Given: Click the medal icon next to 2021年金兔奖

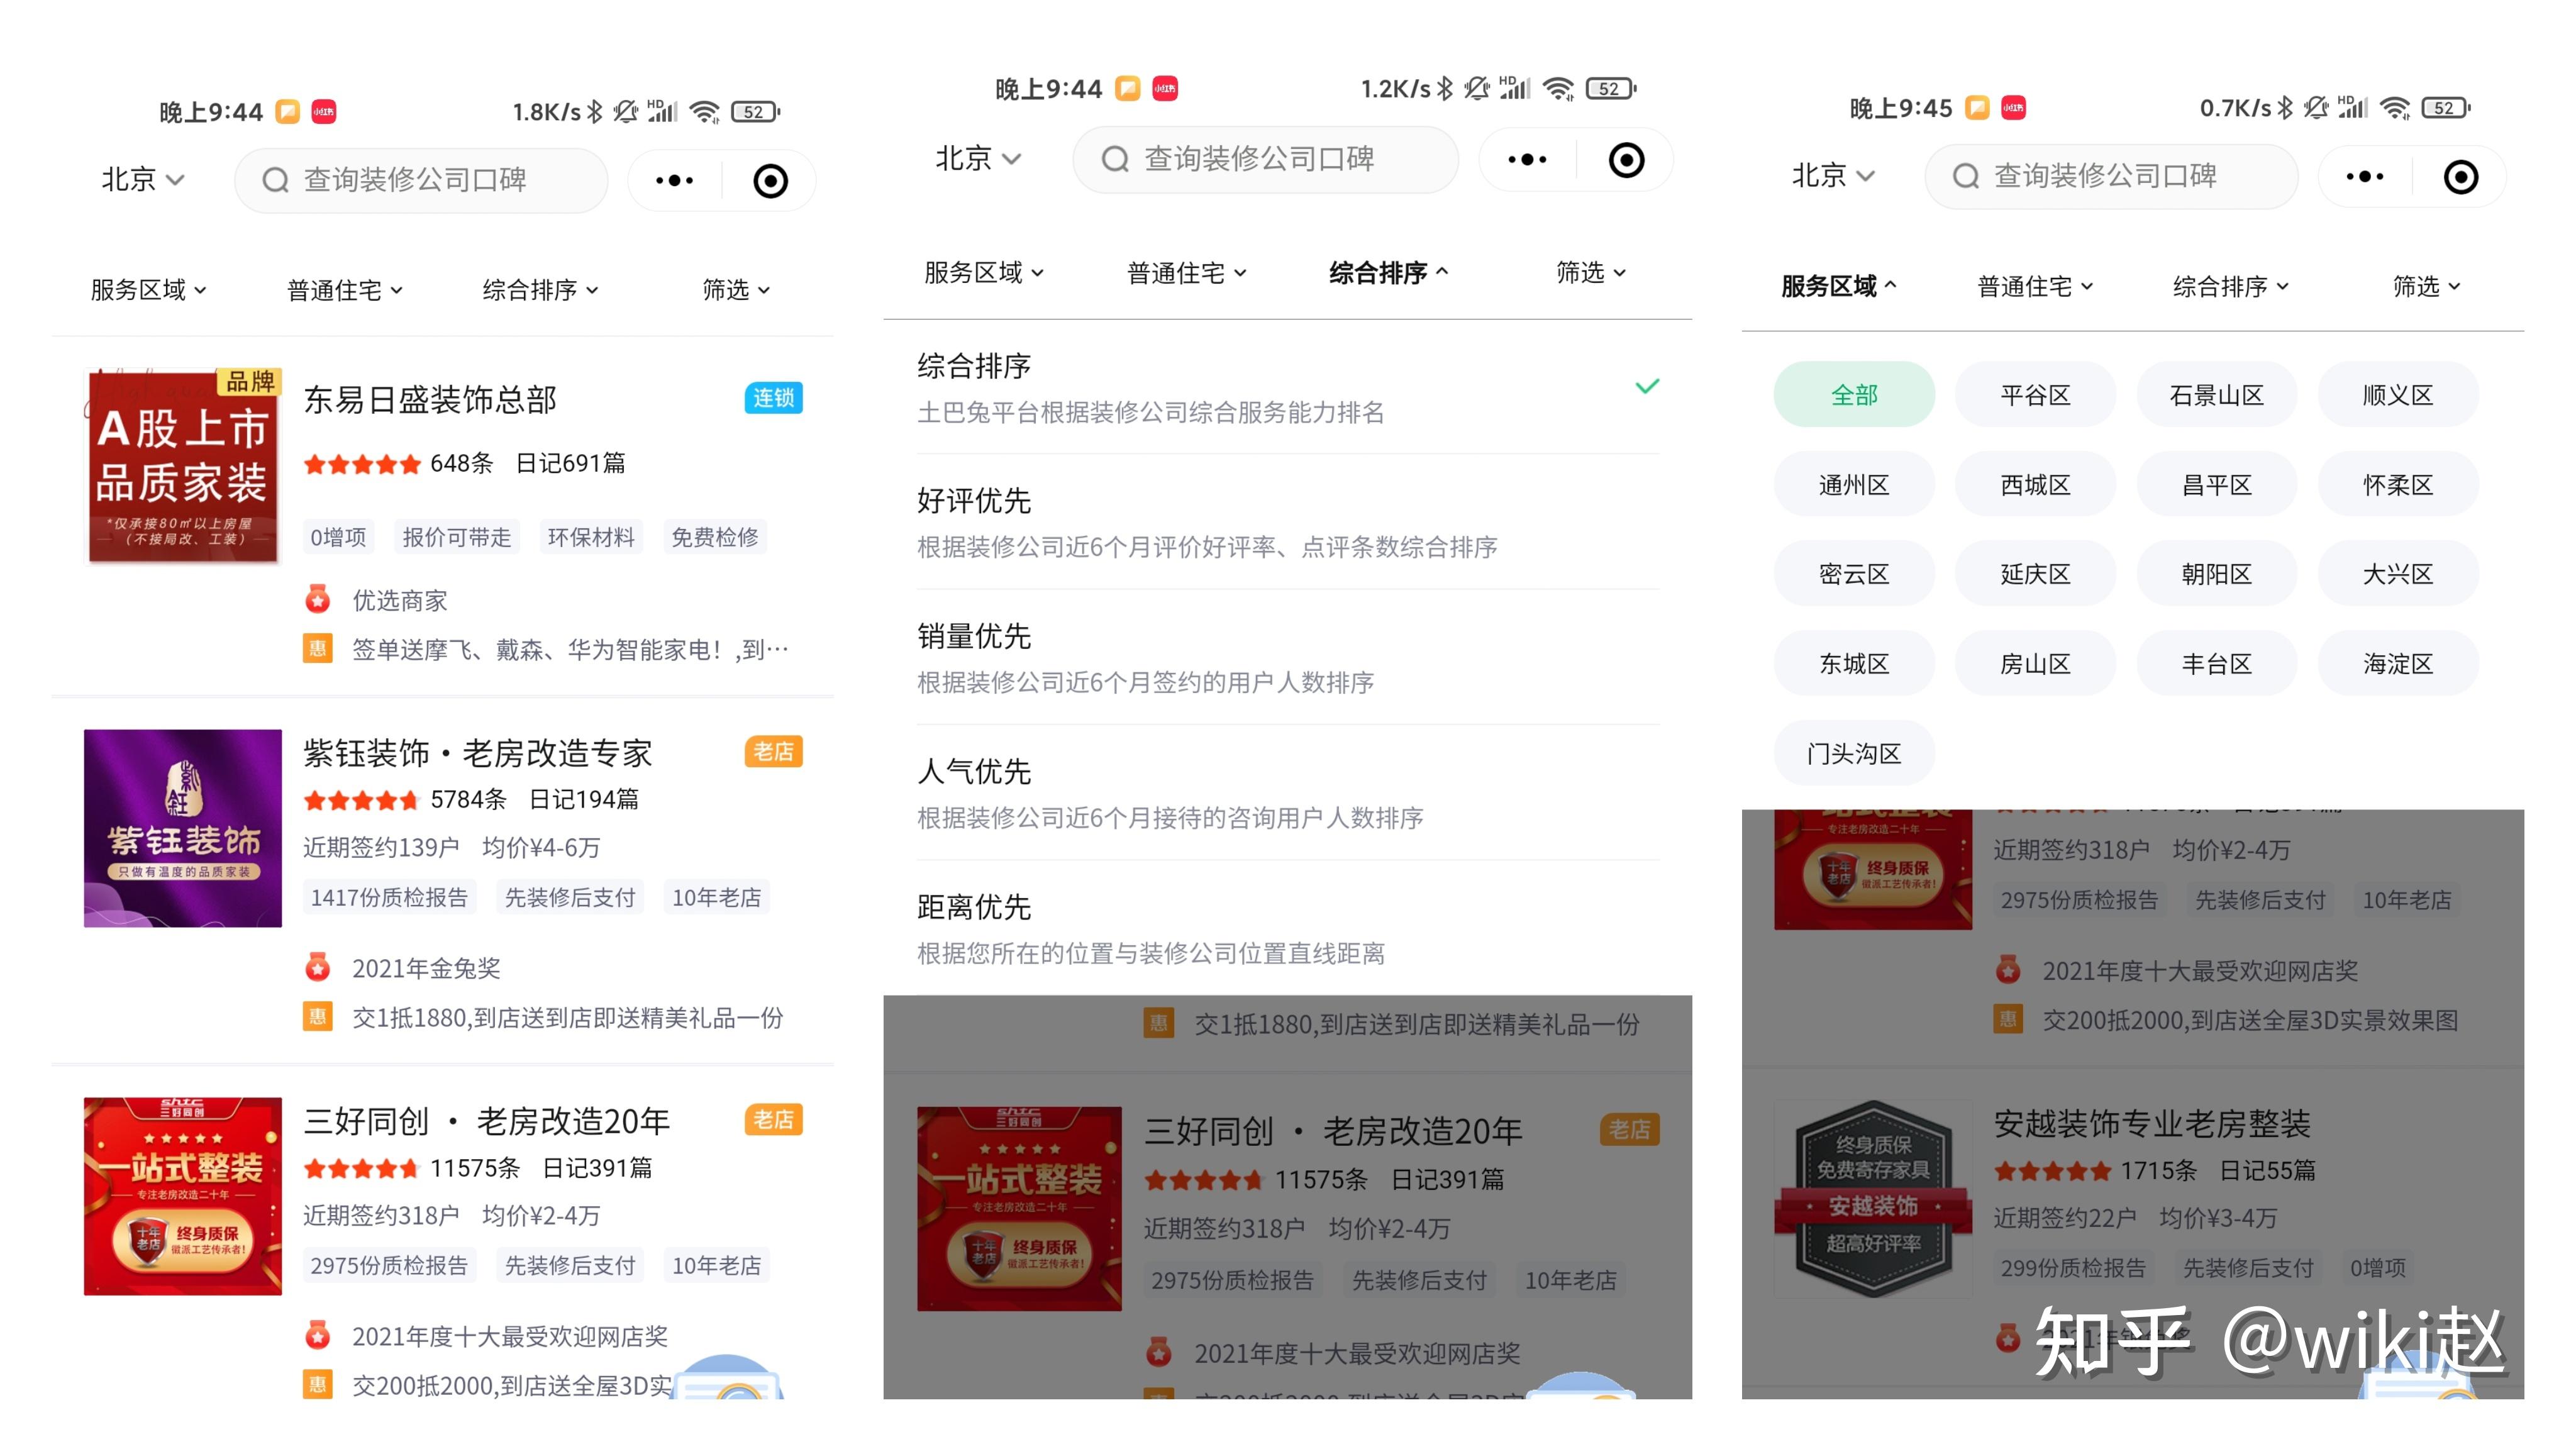Looking at the screenshot, I should (x=318, y=968).
